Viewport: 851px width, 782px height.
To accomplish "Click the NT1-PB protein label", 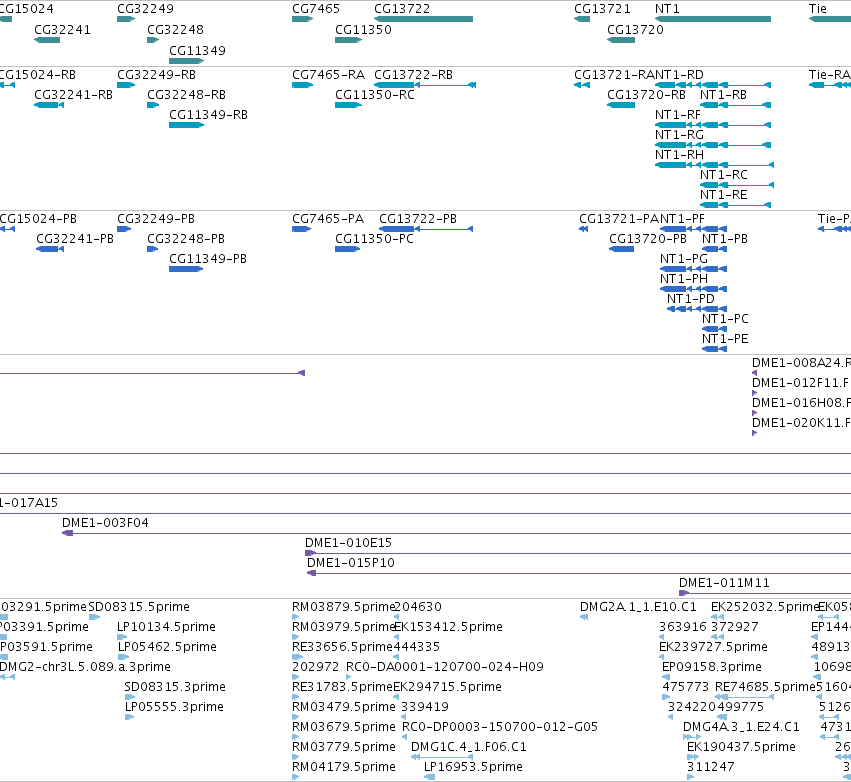I will [725, 239].
